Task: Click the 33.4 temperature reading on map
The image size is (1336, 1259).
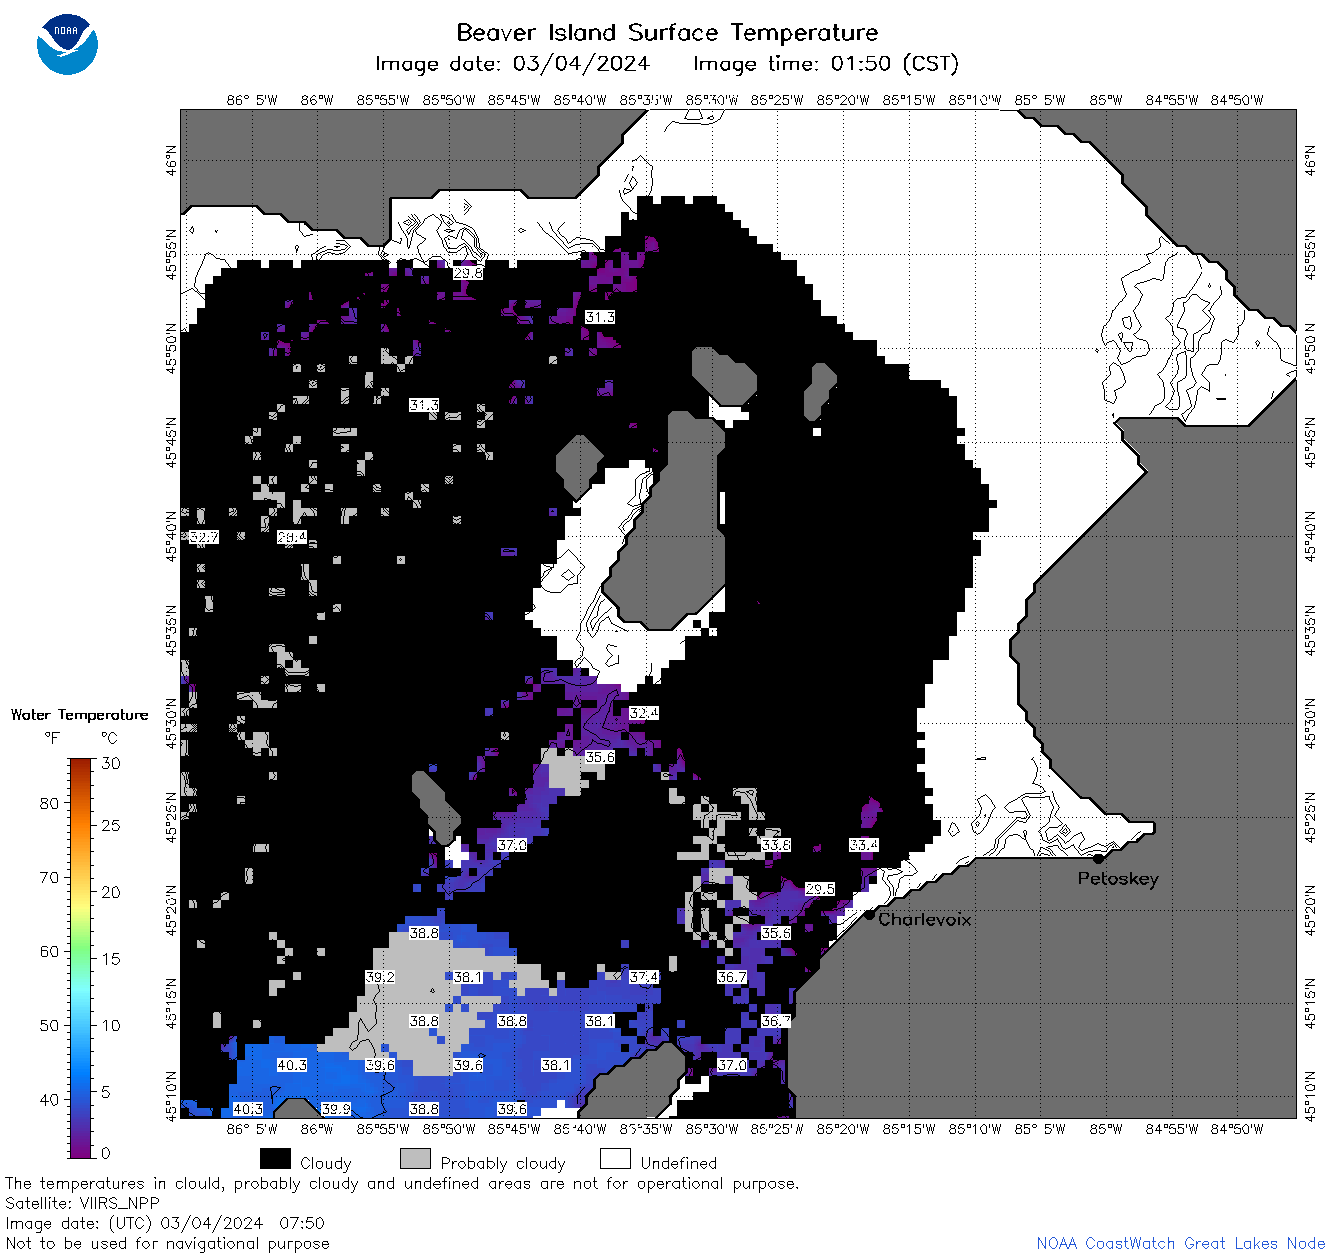Action: coord(863,845)
